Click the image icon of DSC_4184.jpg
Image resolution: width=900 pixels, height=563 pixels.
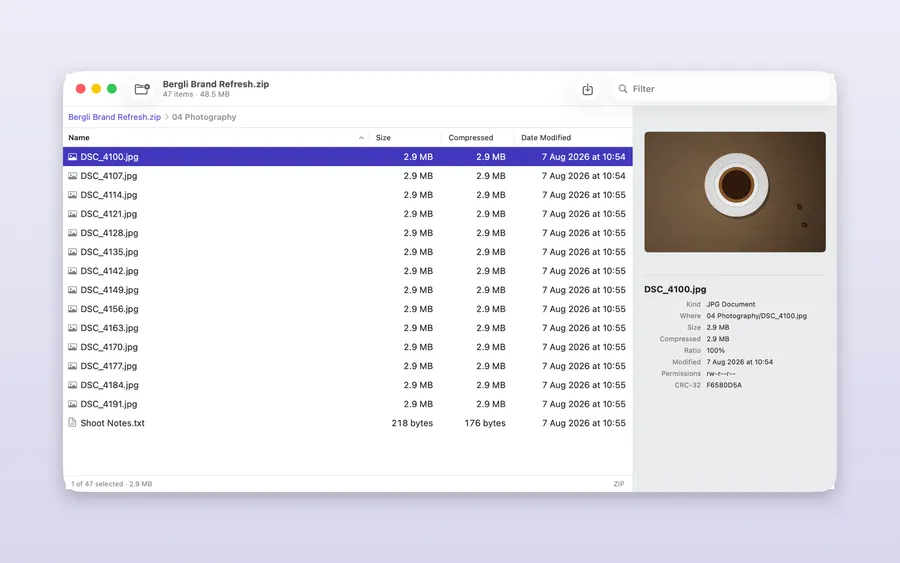pos(72,385)
